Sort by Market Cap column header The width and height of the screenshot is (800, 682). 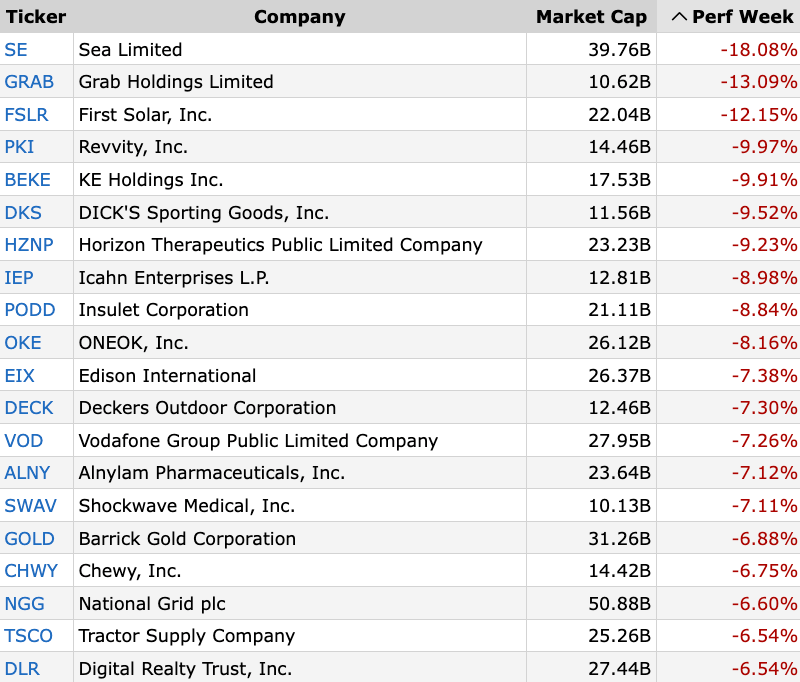pos(591,17)
